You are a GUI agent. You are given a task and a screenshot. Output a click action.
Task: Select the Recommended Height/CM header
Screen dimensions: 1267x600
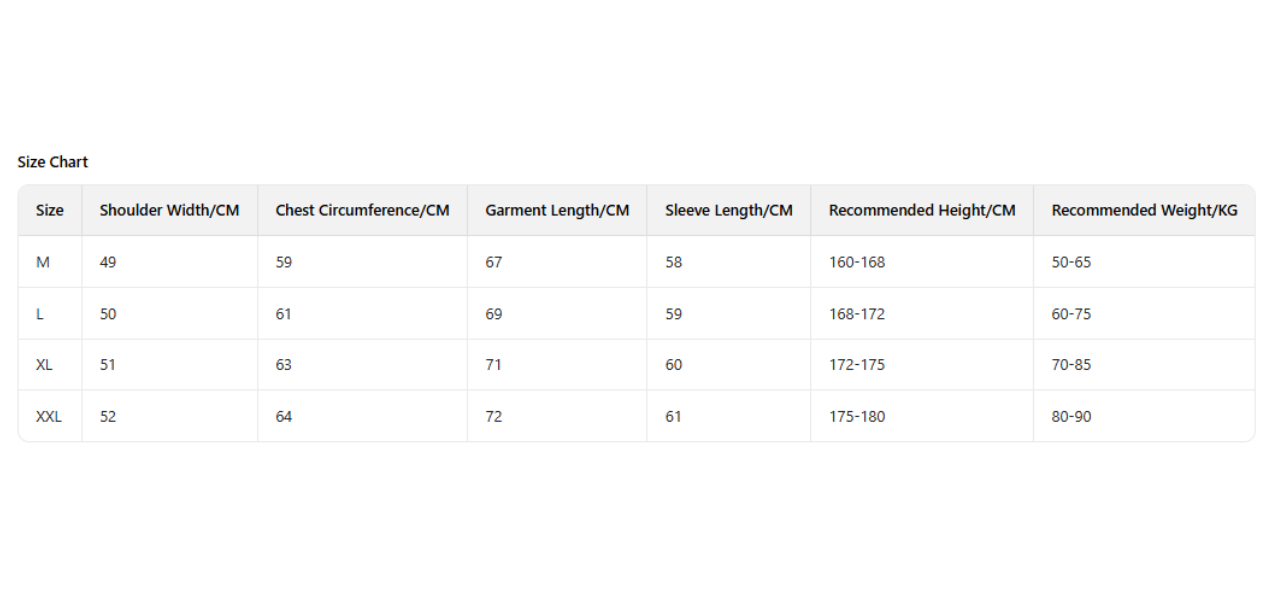click(921, 210)
